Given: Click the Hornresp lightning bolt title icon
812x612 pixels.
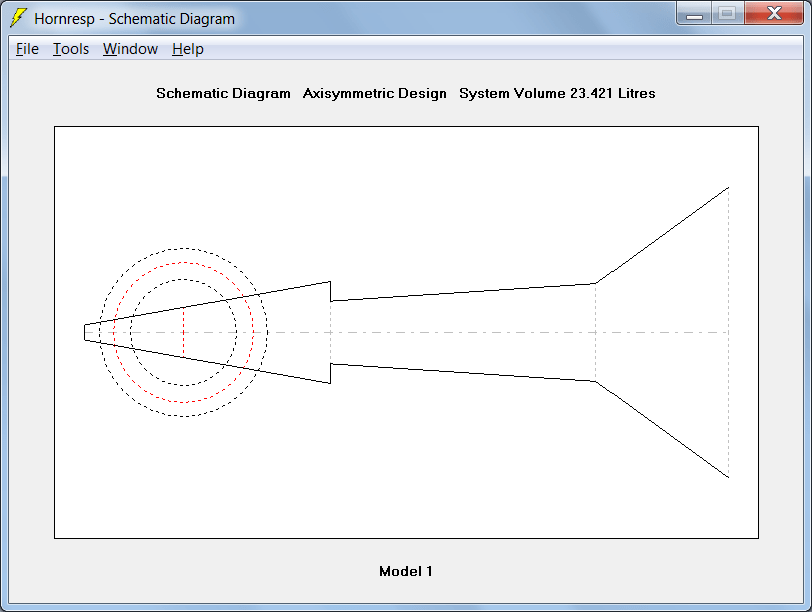Looking at the screenshot, I should [19, 18].
